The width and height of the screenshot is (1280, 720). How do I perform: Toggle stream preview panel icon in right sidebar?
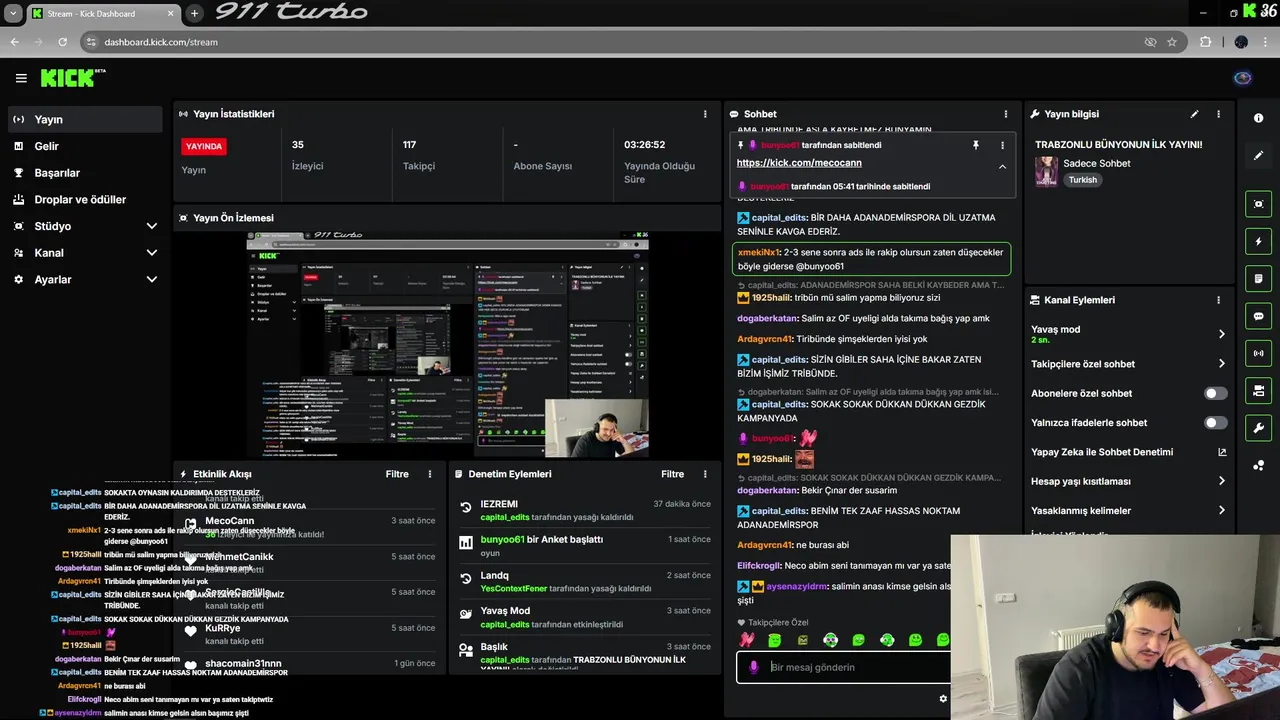click(1258, 204)
